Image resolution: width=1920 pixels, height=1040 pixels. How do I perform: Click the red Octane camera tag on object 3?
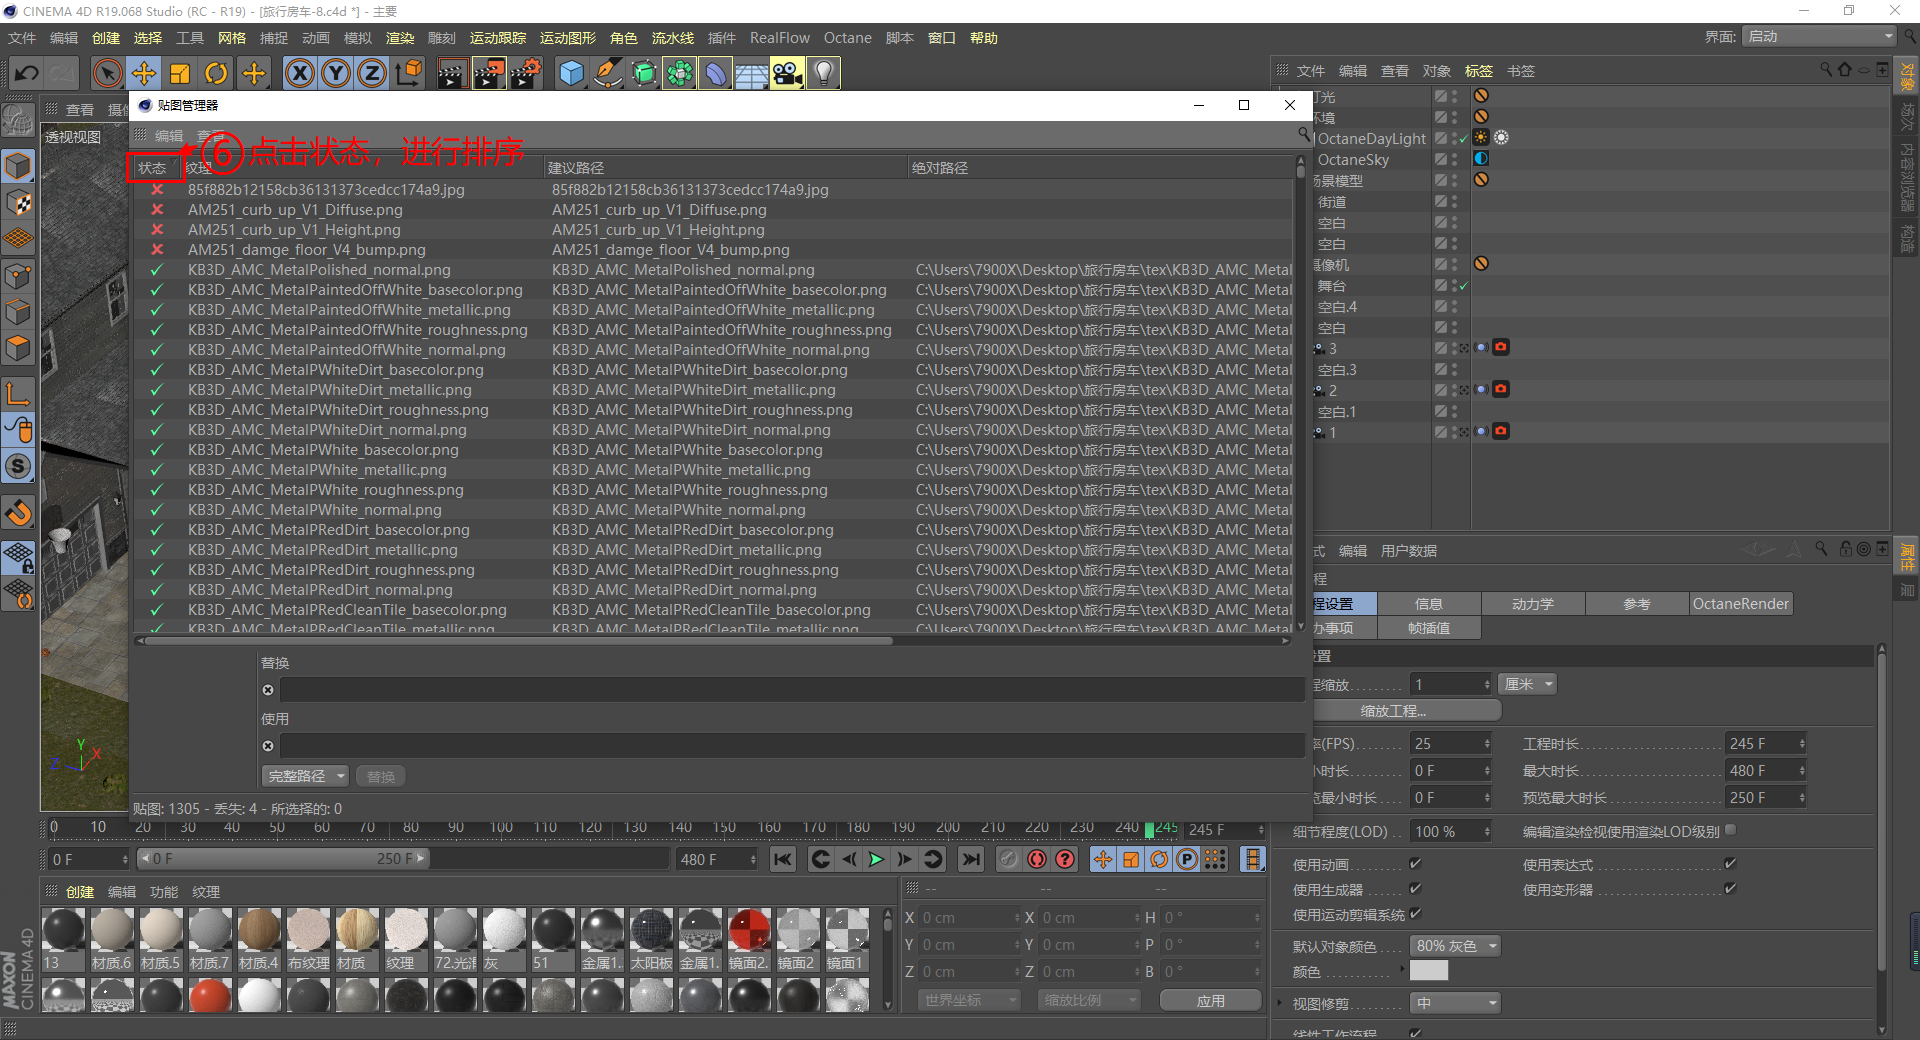[x=1501, y=347]
